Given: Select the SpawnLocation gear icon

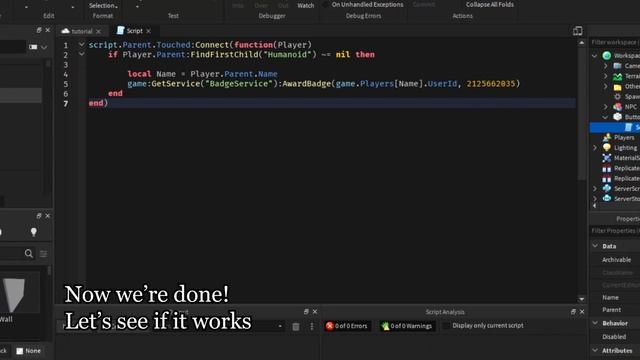Looking at the screenshot, I should coord(618,97).
